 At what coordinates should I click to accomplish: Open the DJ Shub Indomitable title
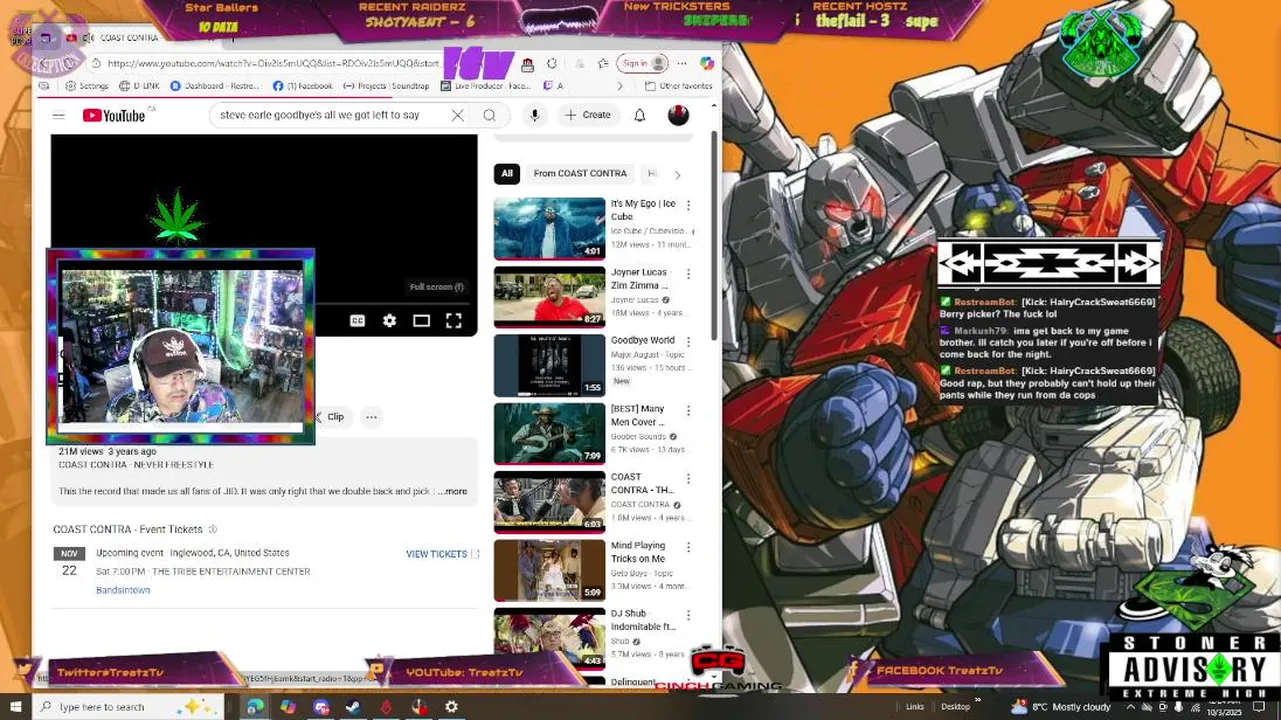[x=643, y=620]
